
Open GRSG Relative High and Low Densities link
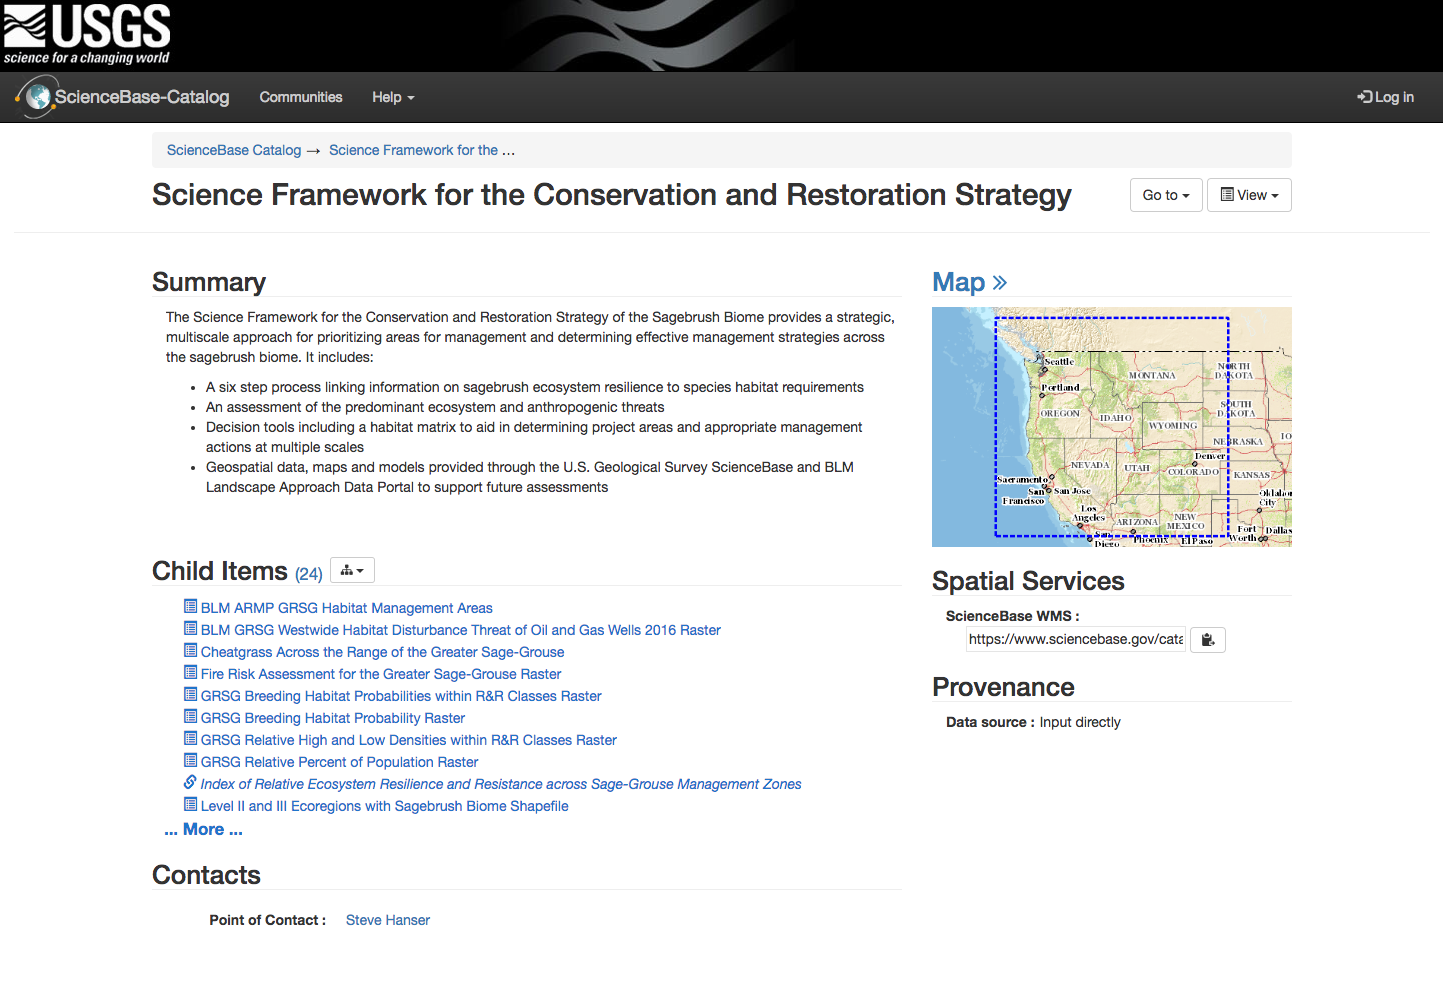point(409,740)
